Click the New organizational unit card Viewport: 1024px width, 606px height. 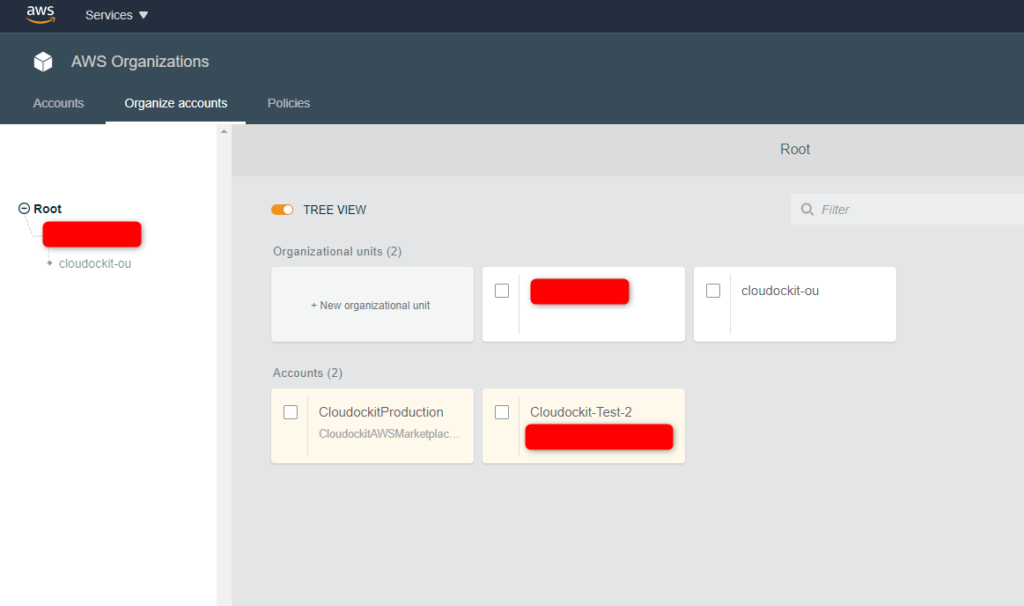click(371, 304)
